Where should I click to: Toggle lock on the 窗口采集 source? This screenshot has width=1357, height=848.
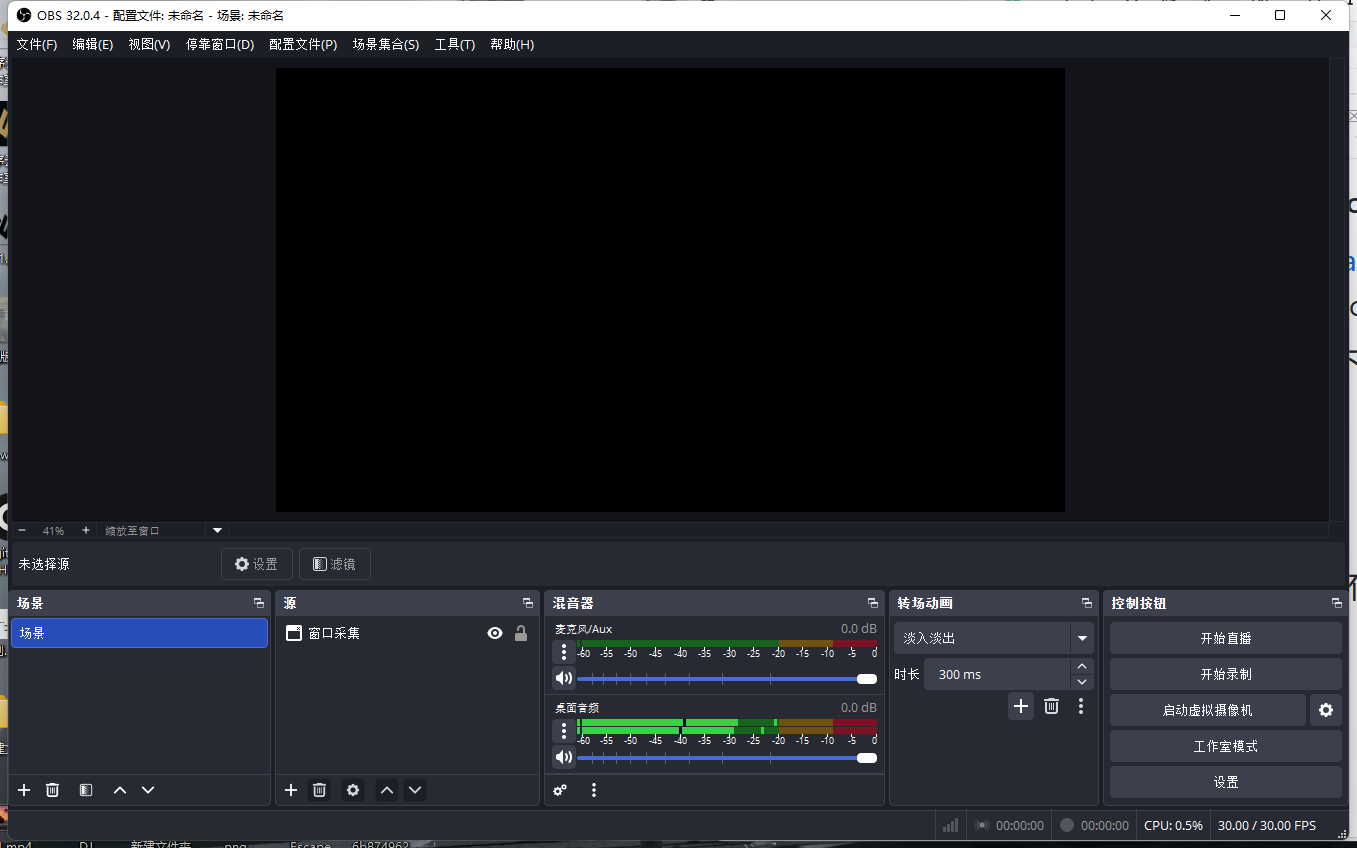tap(521, 633)
